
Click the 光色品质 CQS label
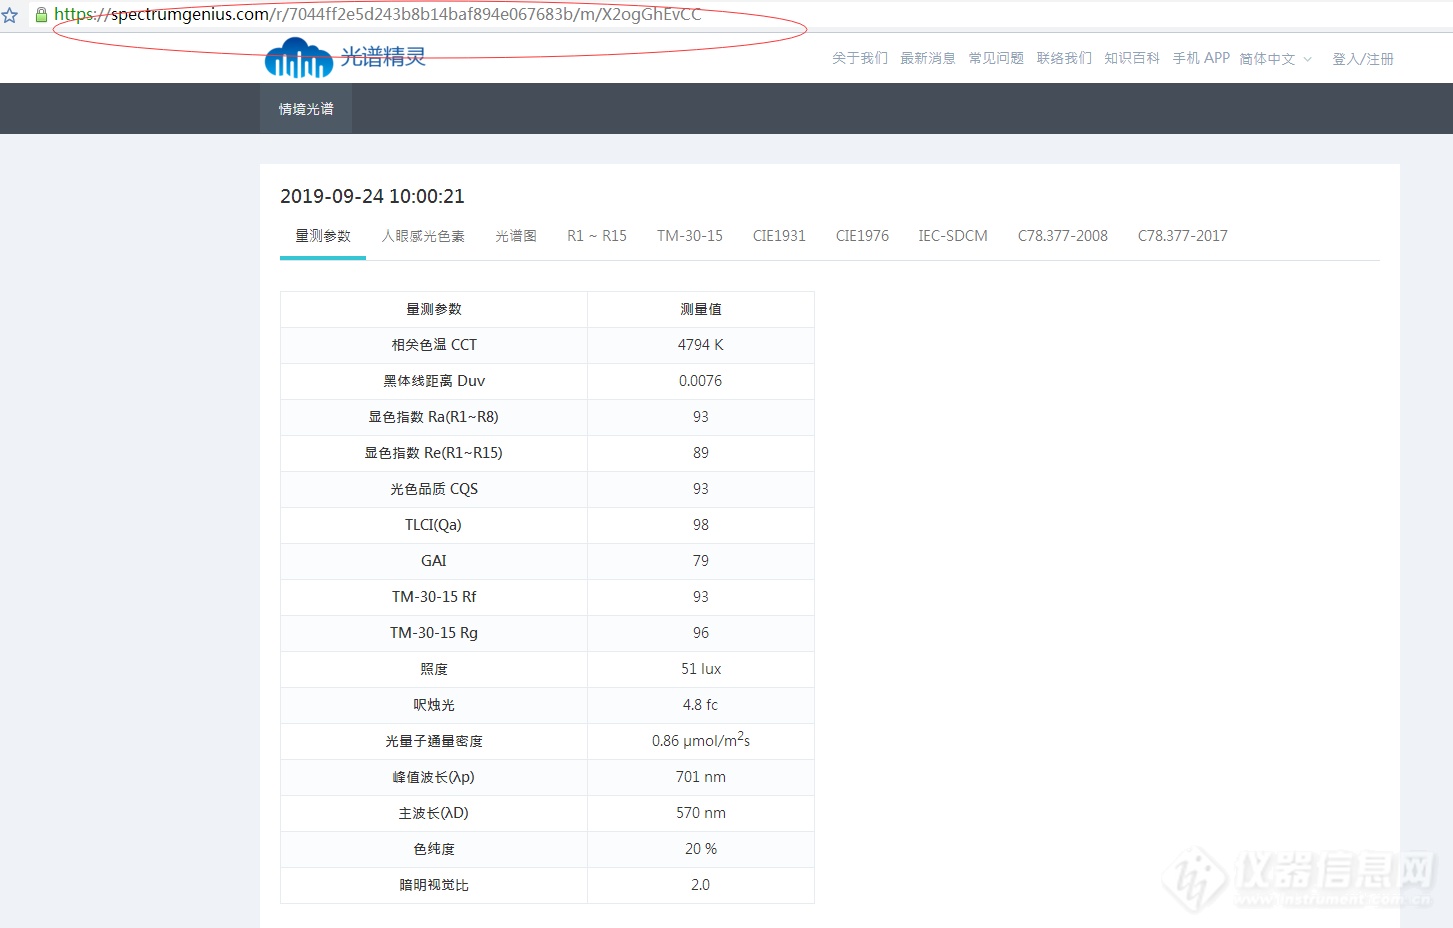pos(434,489)
